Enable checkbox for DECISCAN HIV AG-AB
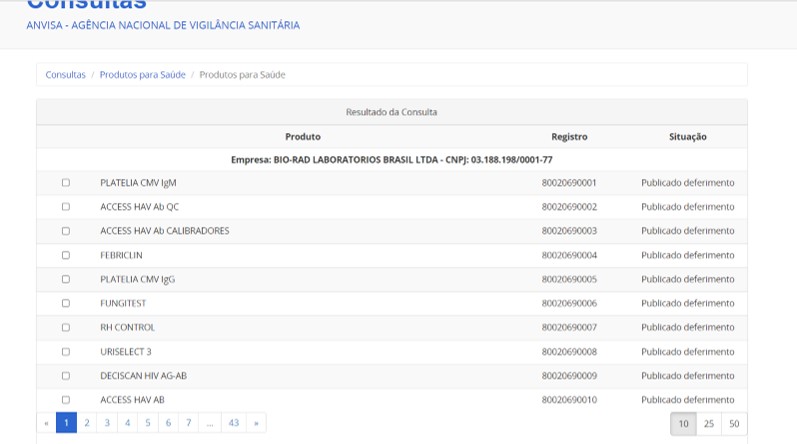This screenshot has width=797, height=444. (66, 376)
